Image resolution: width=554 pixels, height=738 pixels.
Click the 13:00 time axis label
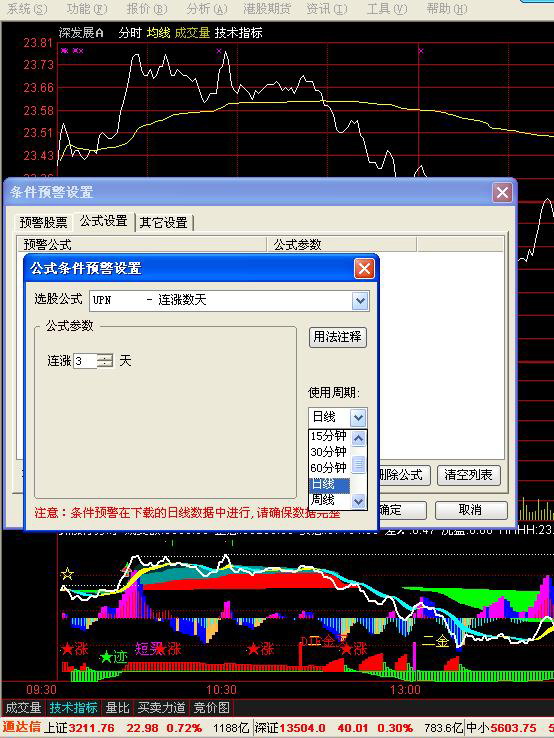[x=405, y=690]
